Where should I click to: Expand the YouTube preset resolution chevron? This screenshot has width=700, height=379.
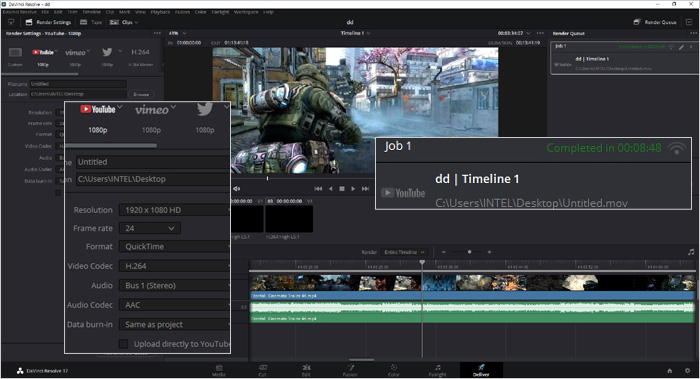pyautogui.click(x=57, y=51)
